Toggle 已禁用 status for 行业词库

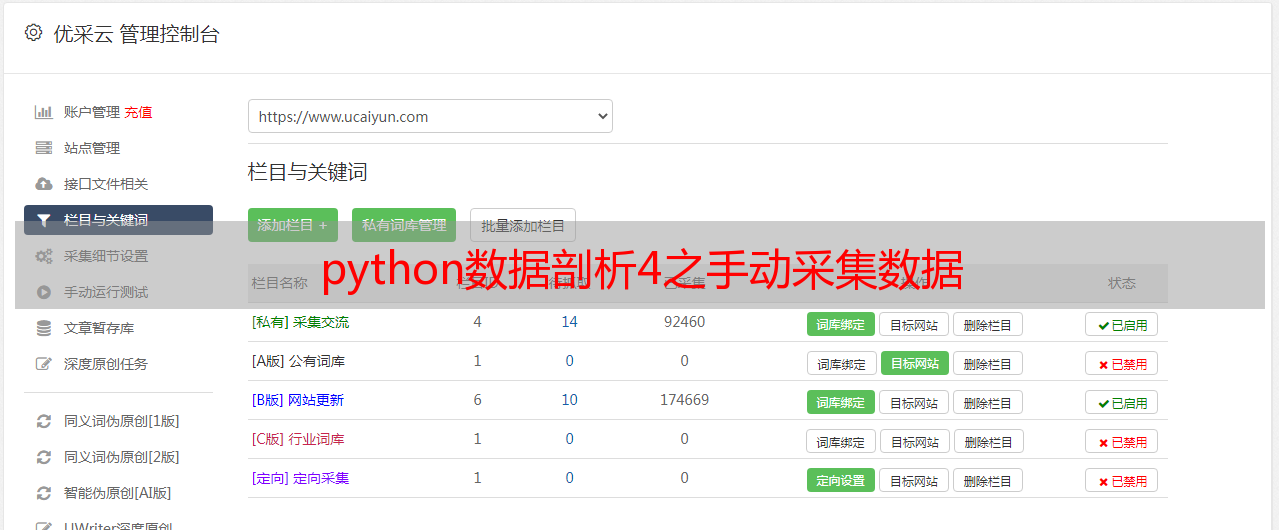[1122, 441]
